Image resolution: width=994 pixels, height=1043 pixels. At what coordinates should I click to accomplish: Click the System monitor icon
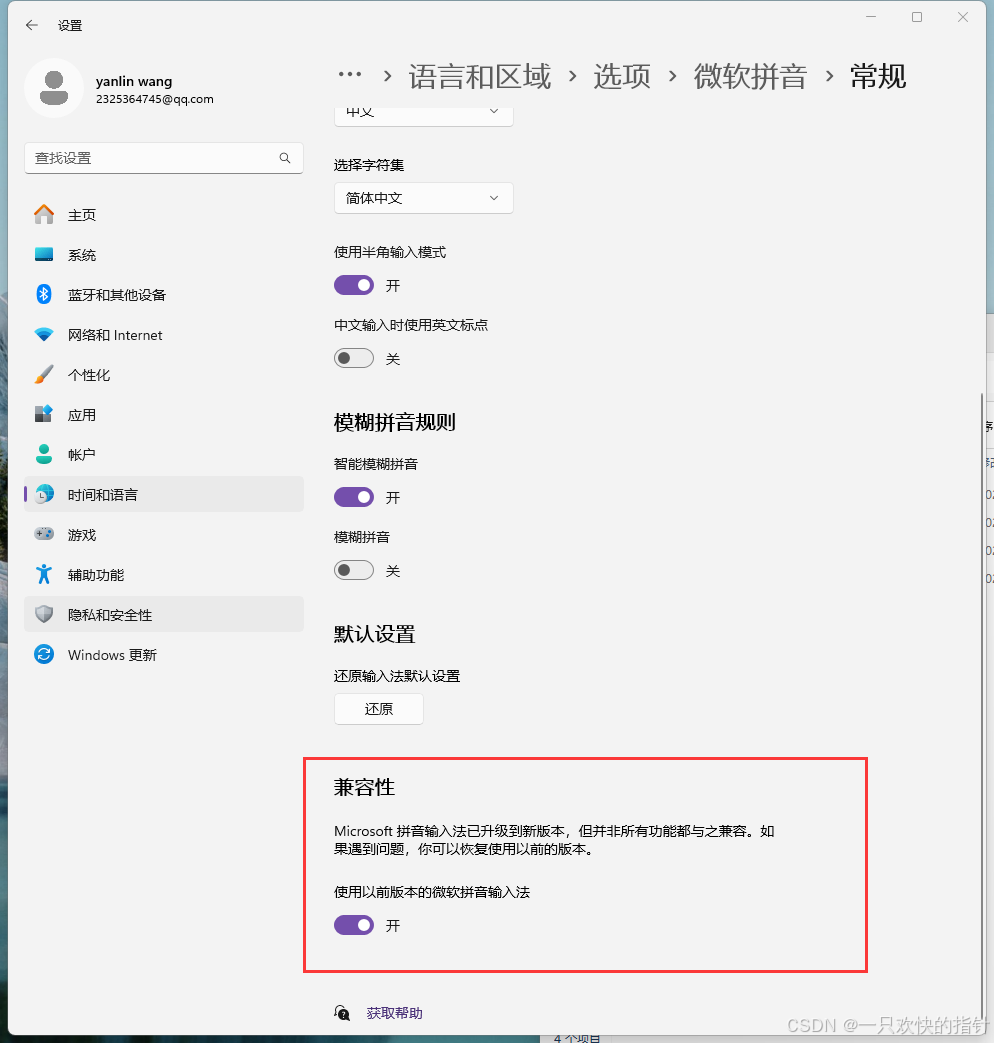pos(44,254)
